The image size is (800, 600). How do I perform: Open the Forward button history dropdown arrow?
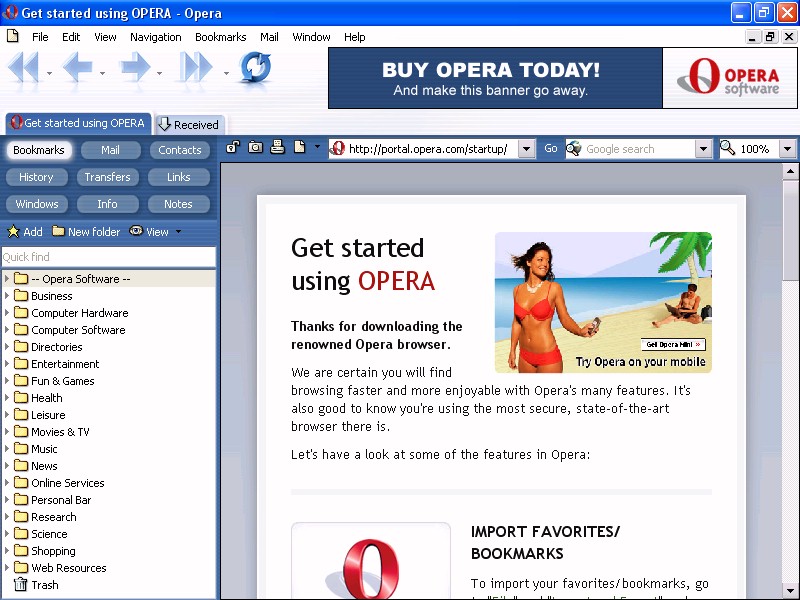point(160,73)
